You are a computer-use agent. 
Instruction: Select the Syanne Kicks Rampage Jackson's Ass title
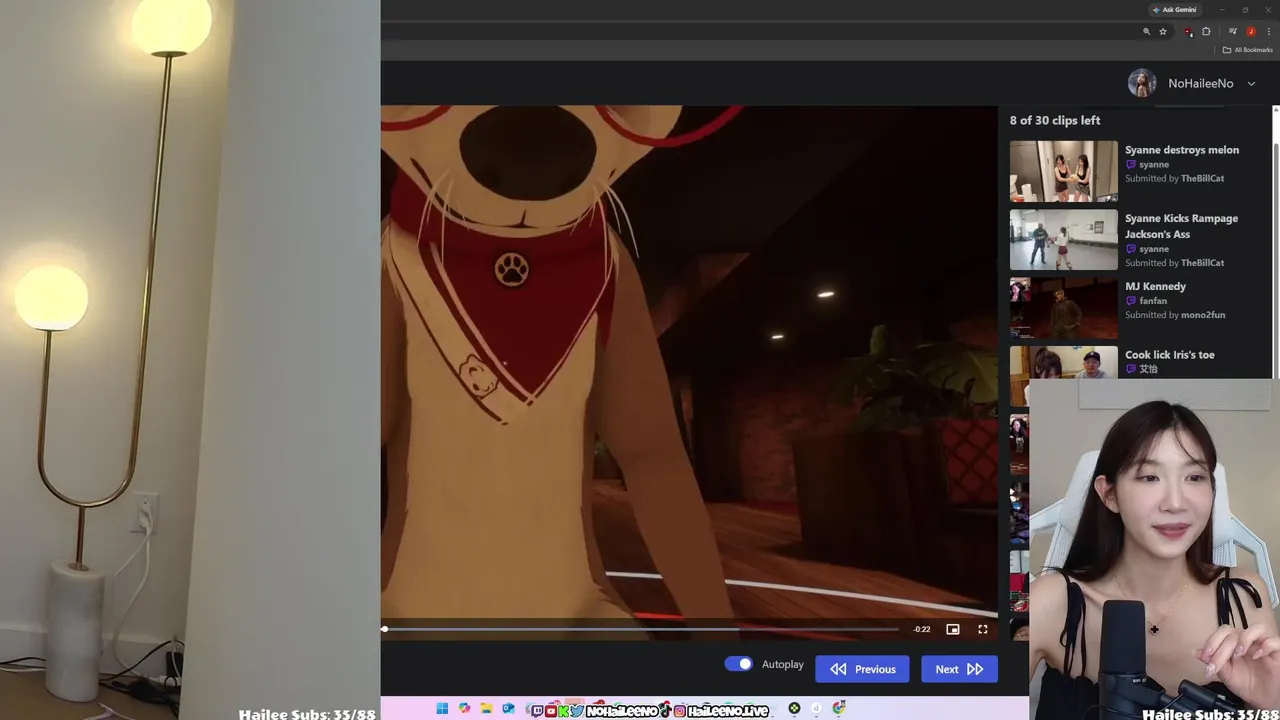tap(1181, 226)
